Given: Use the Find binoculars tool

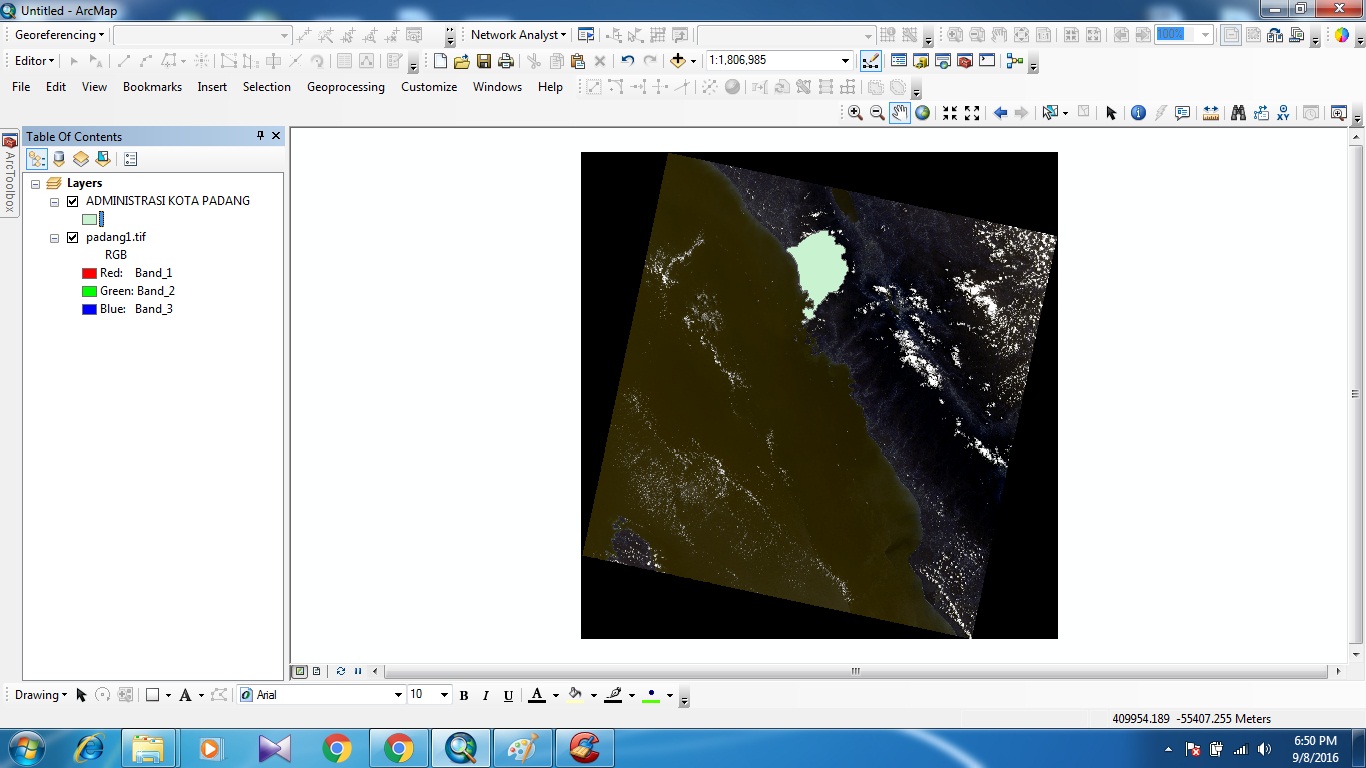Looking at the screenshot, I should pos(1238,112).
